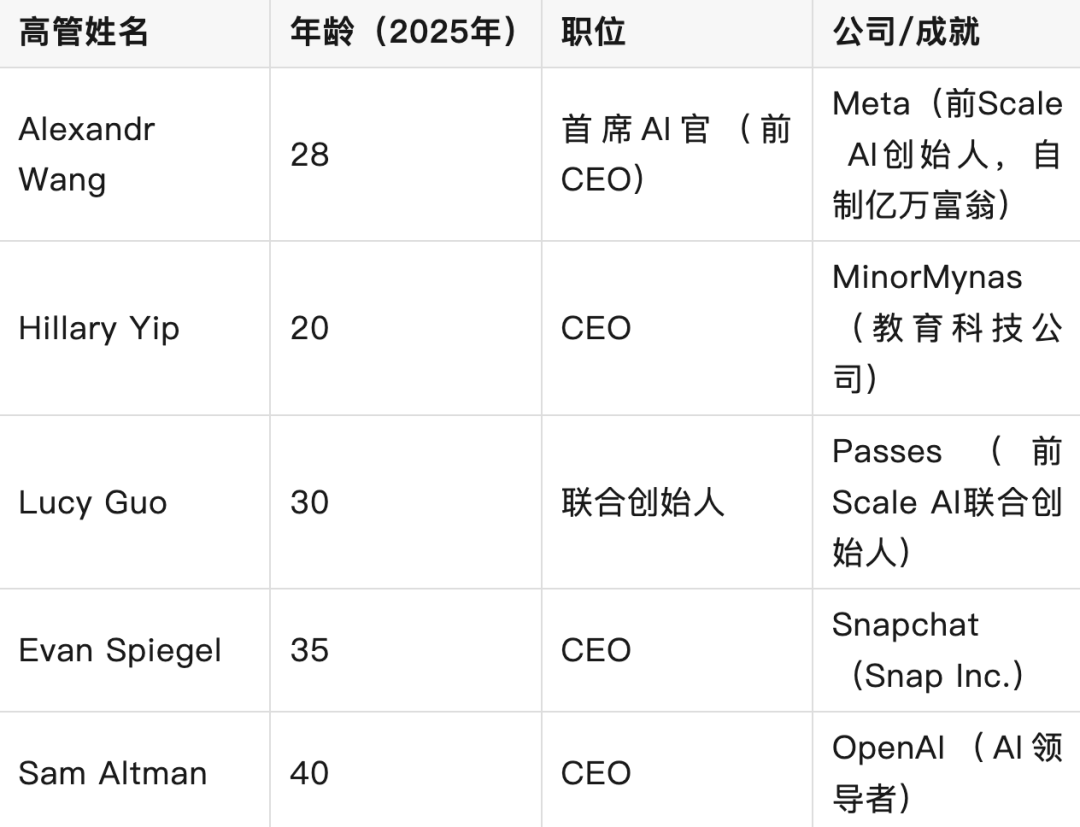Click the age value 35
The height and width of the screenshot is (827, 1080).
pyautogui.click(x=310, y=650)
